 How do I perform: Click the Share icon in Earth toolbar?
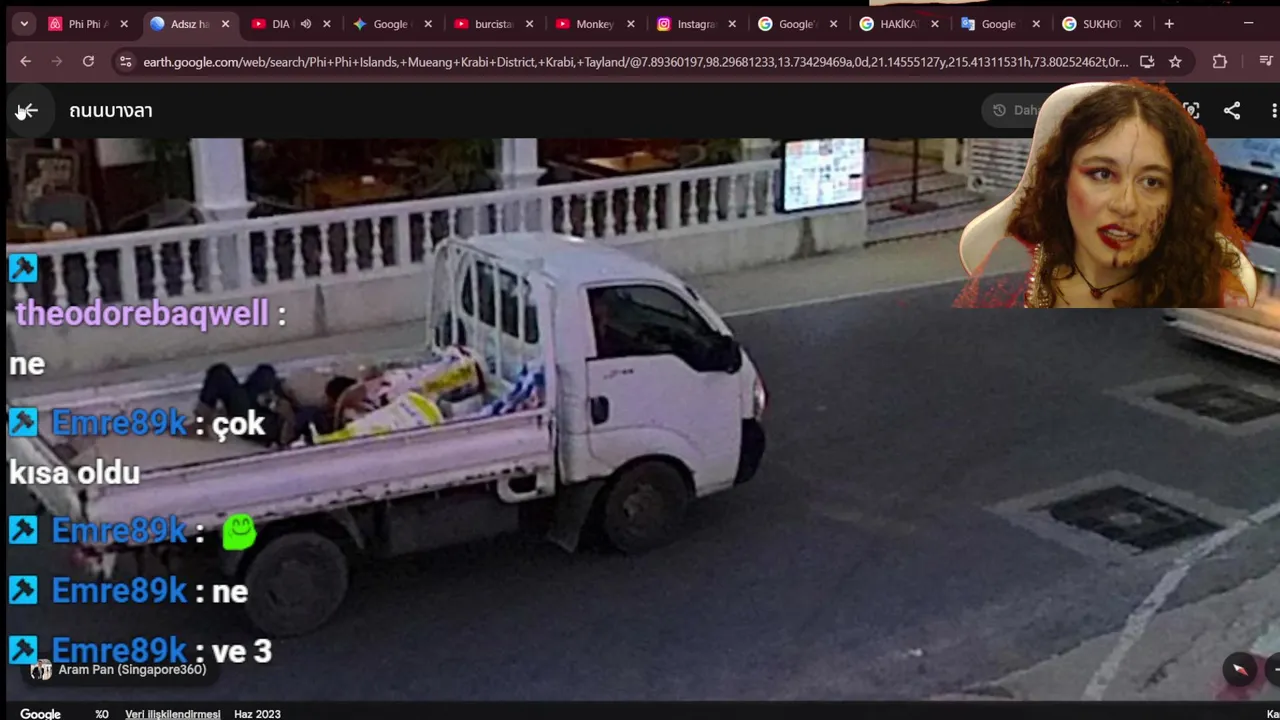point(1232,111)
